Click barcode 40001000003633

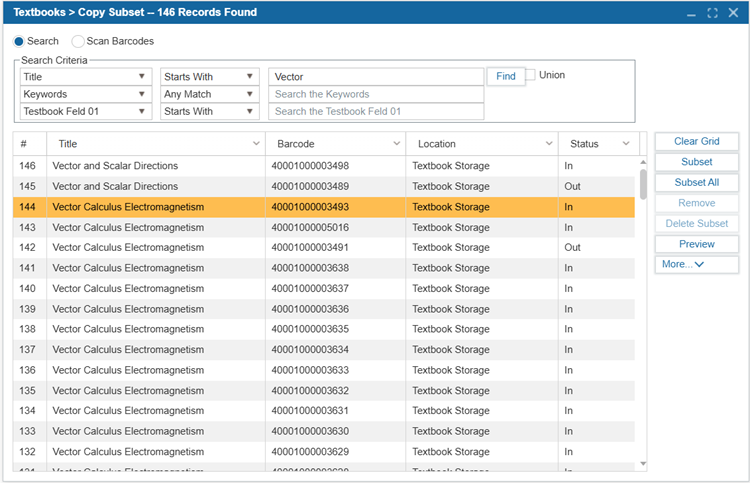pos(310,371)
